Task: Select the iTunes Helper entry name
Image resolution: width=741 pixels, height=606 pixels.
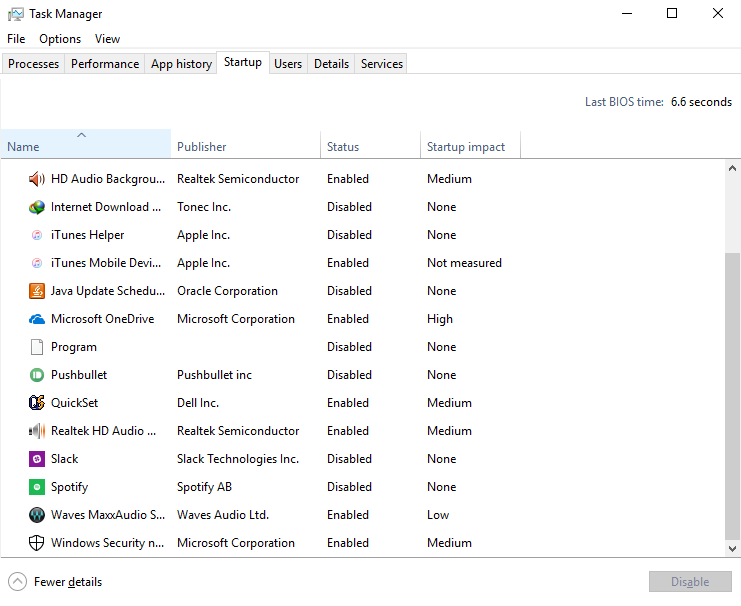Action: tap(87, 235)
